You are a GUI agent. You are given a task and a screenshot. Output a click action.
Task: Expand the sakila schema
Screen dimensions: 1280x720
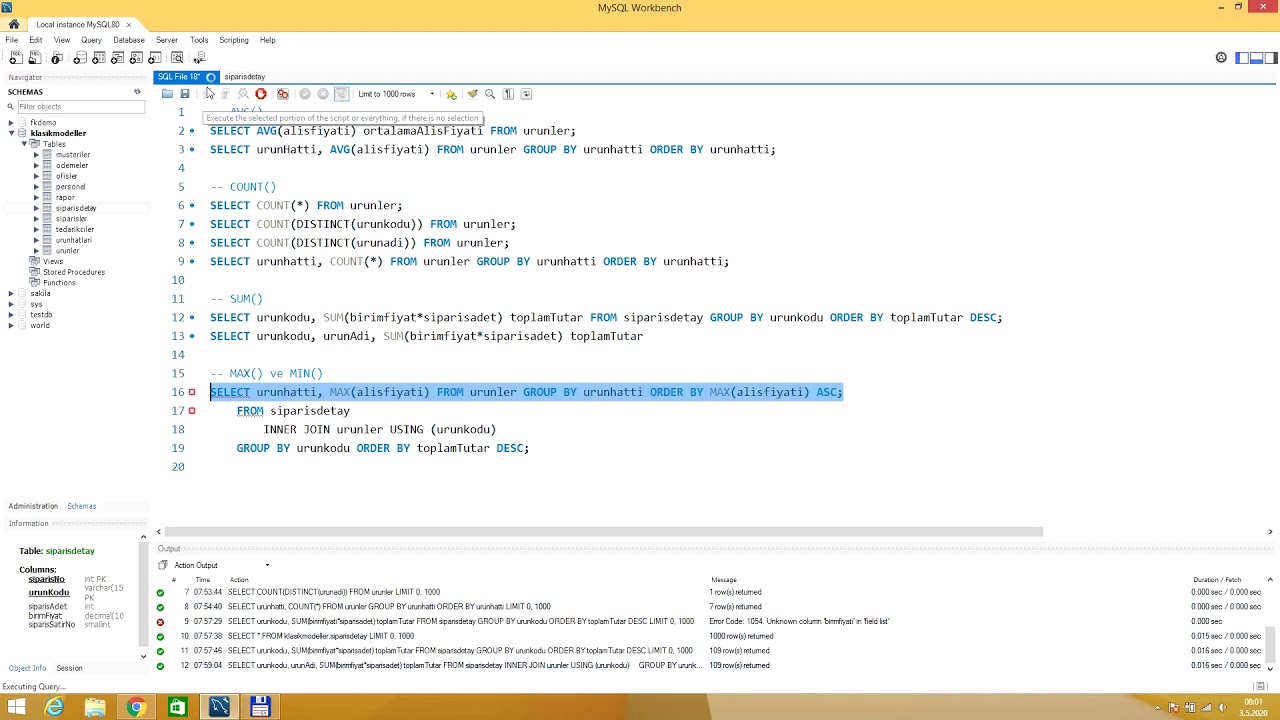pyautogui.click(x=11, y=294)
